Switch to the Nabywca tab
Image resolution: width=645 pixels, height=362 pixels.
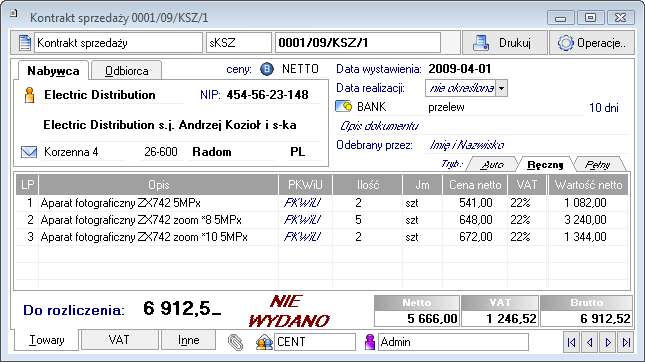point(53,71)
